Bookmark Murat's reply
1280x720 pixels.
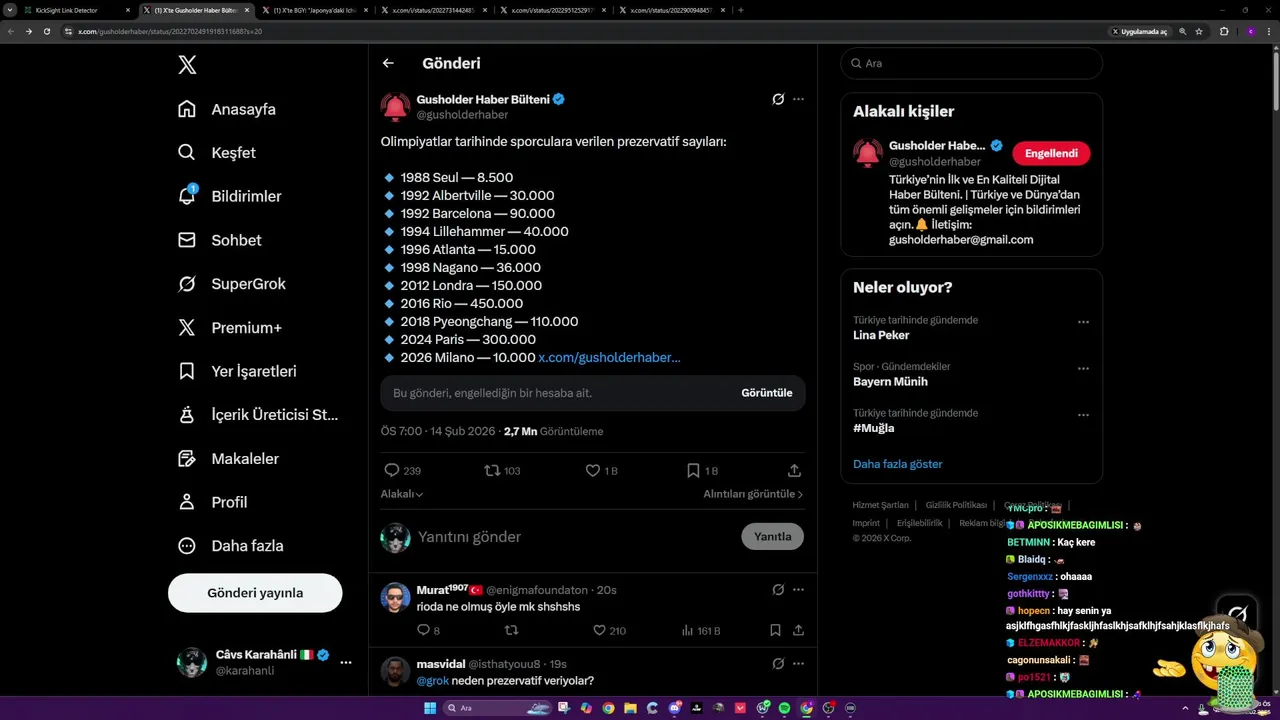tap(775, 630)
